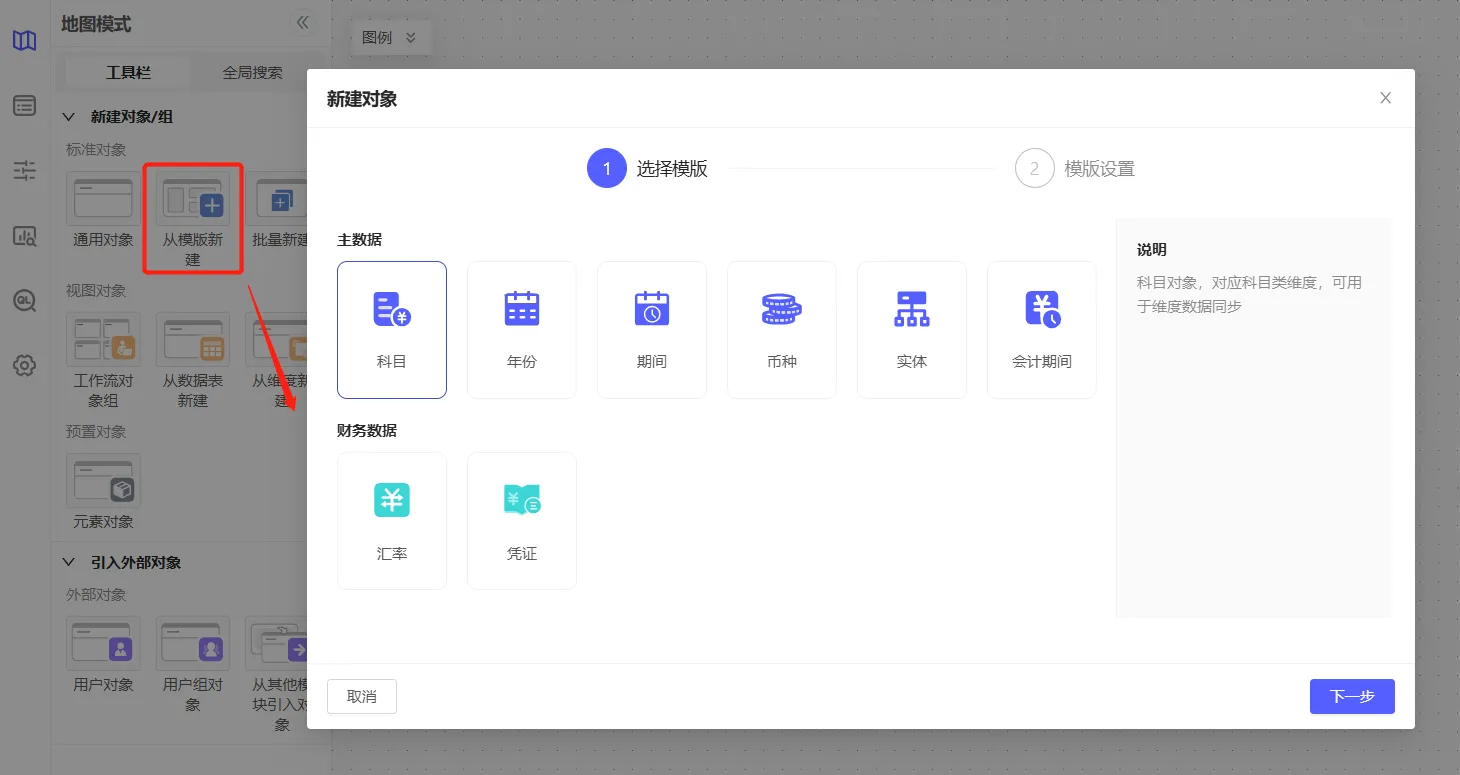This screenshot has height=775, width=1460.
Task: Select the 科目 template icon
Action: click(x=391, y=310)
